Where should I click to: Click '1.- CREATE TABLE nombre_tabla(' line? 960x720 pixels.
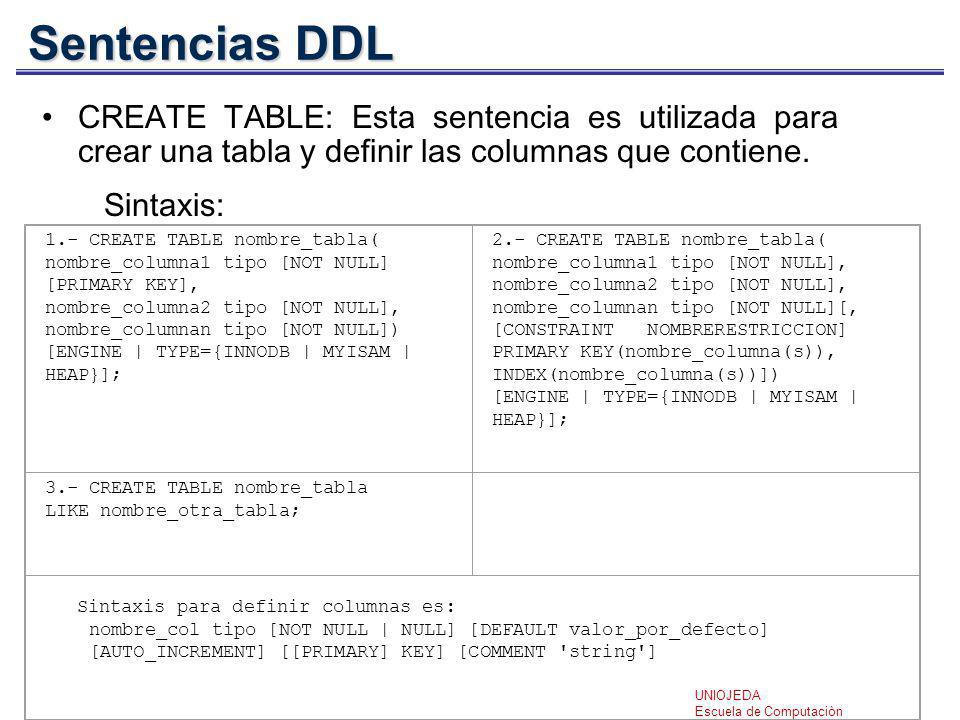coord(212,239)
